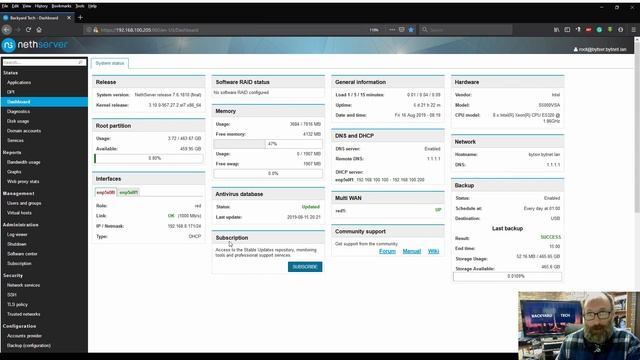Click the backup storage usage bar

pos(507,276)
